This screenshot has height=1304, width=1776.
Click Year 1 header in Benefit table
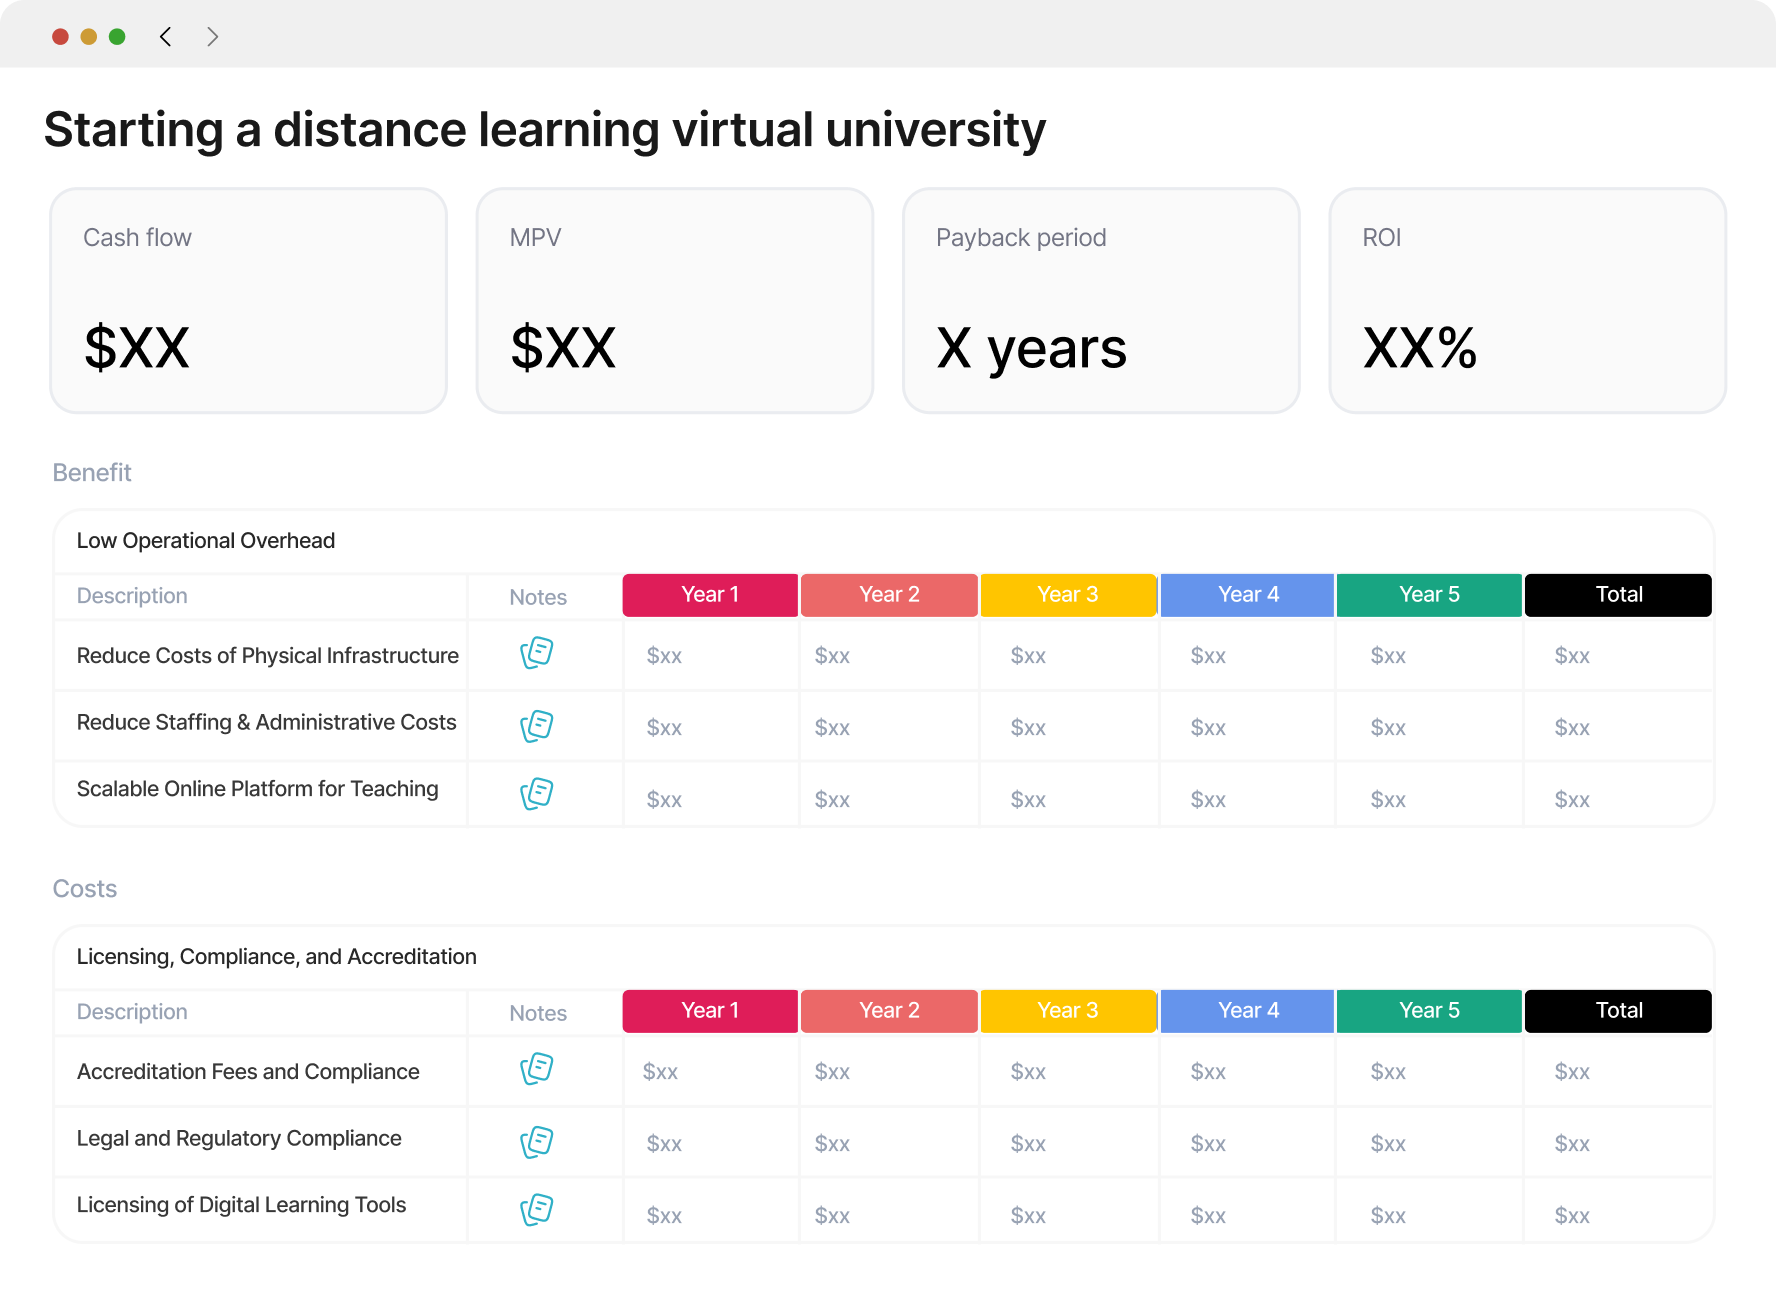pos(710,595)
